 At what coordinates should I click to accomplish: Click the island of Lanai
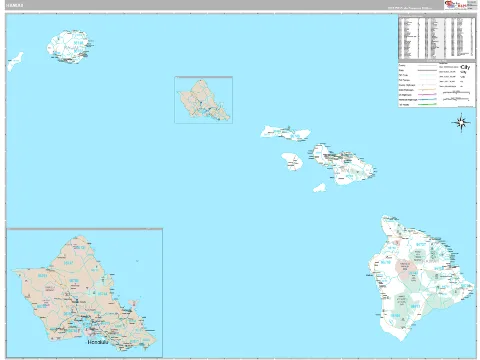click(x=292, y=162)
